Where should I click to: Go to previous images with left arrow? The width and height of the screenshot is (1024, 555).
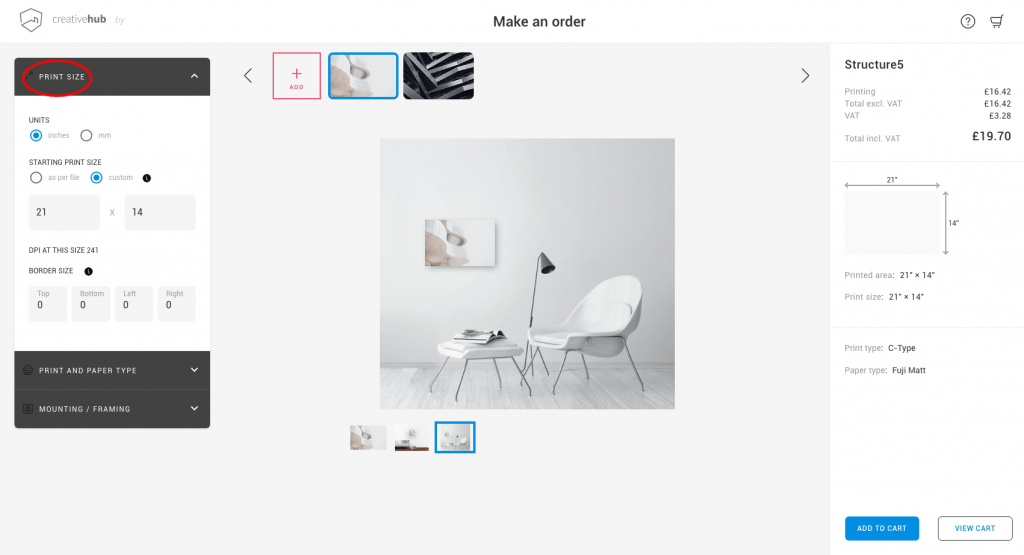(x=248, y=76)
